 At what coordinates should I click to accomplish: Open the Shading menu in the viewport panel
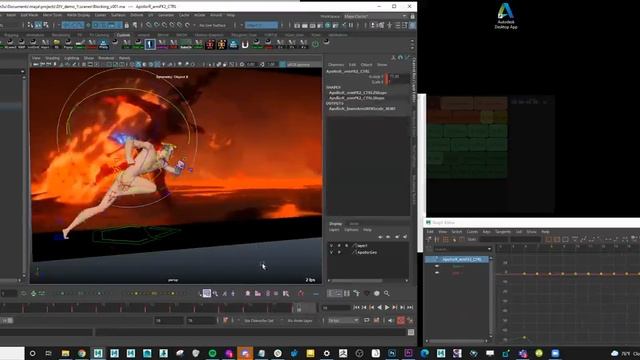52,58
